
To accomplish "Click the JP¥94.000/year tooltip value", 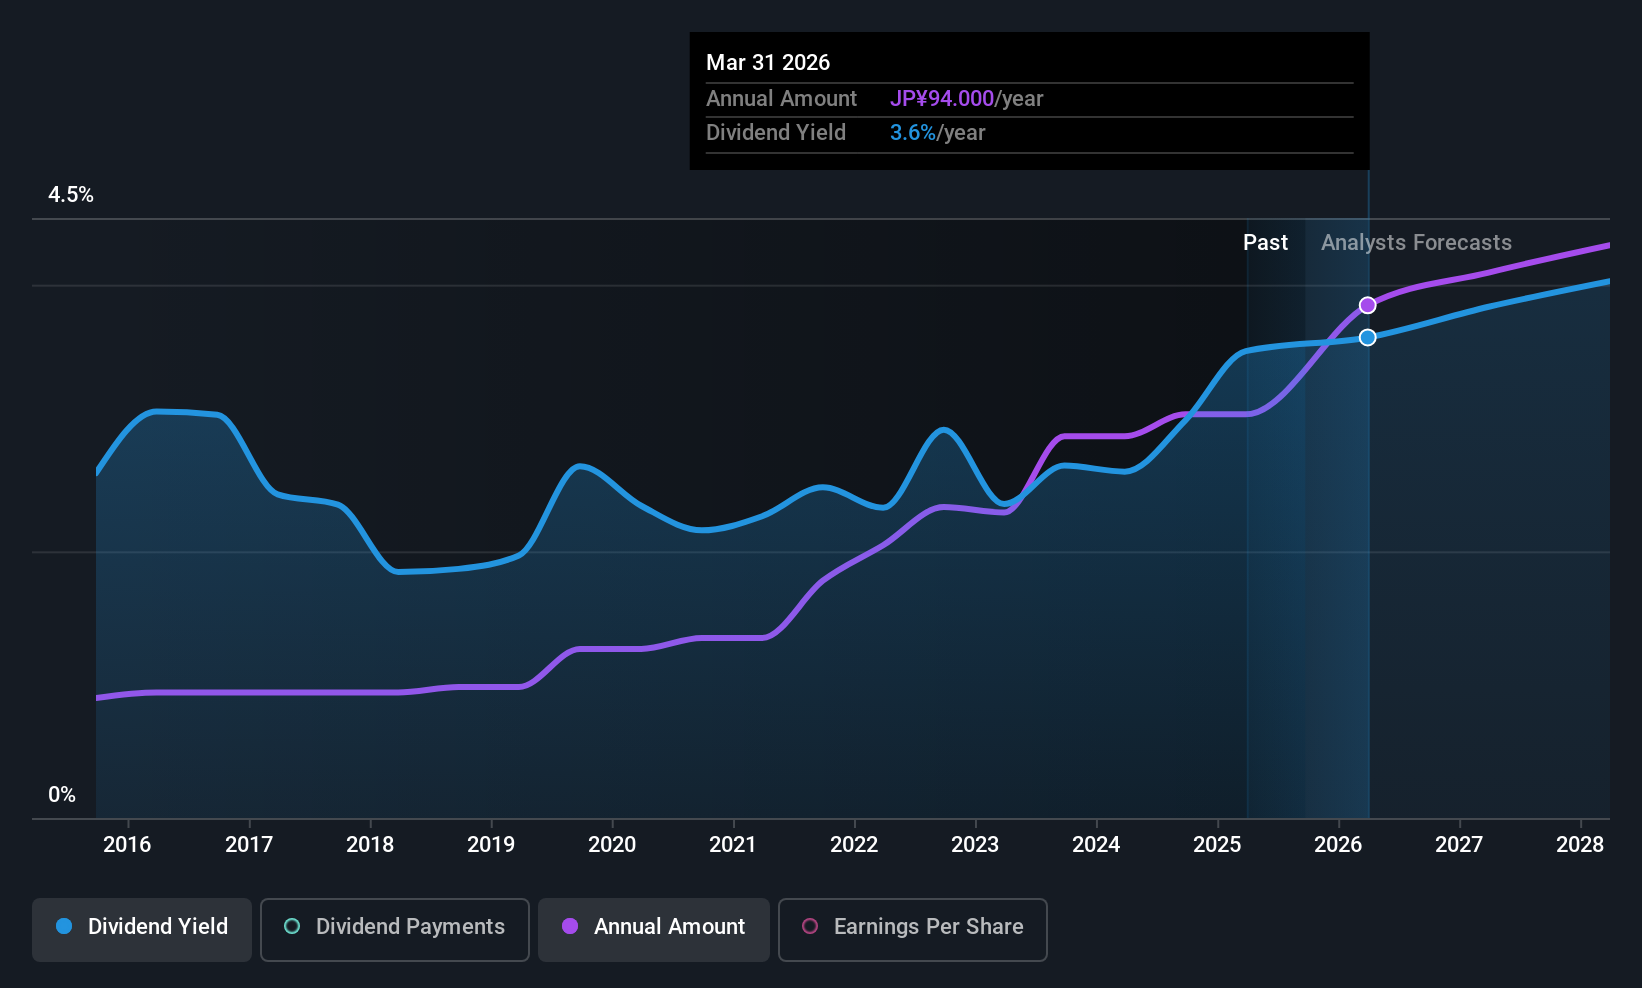I will 966,99.
